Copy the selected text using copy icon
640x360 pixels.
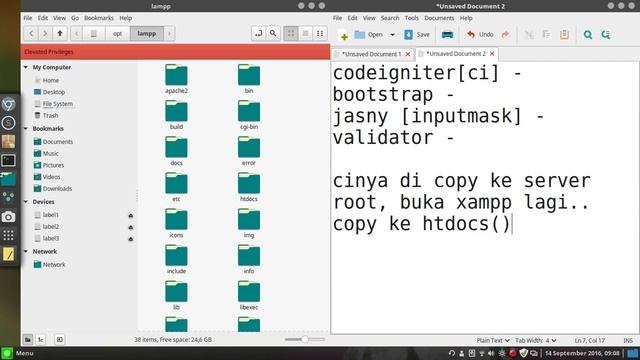click(x=546, y=35)
